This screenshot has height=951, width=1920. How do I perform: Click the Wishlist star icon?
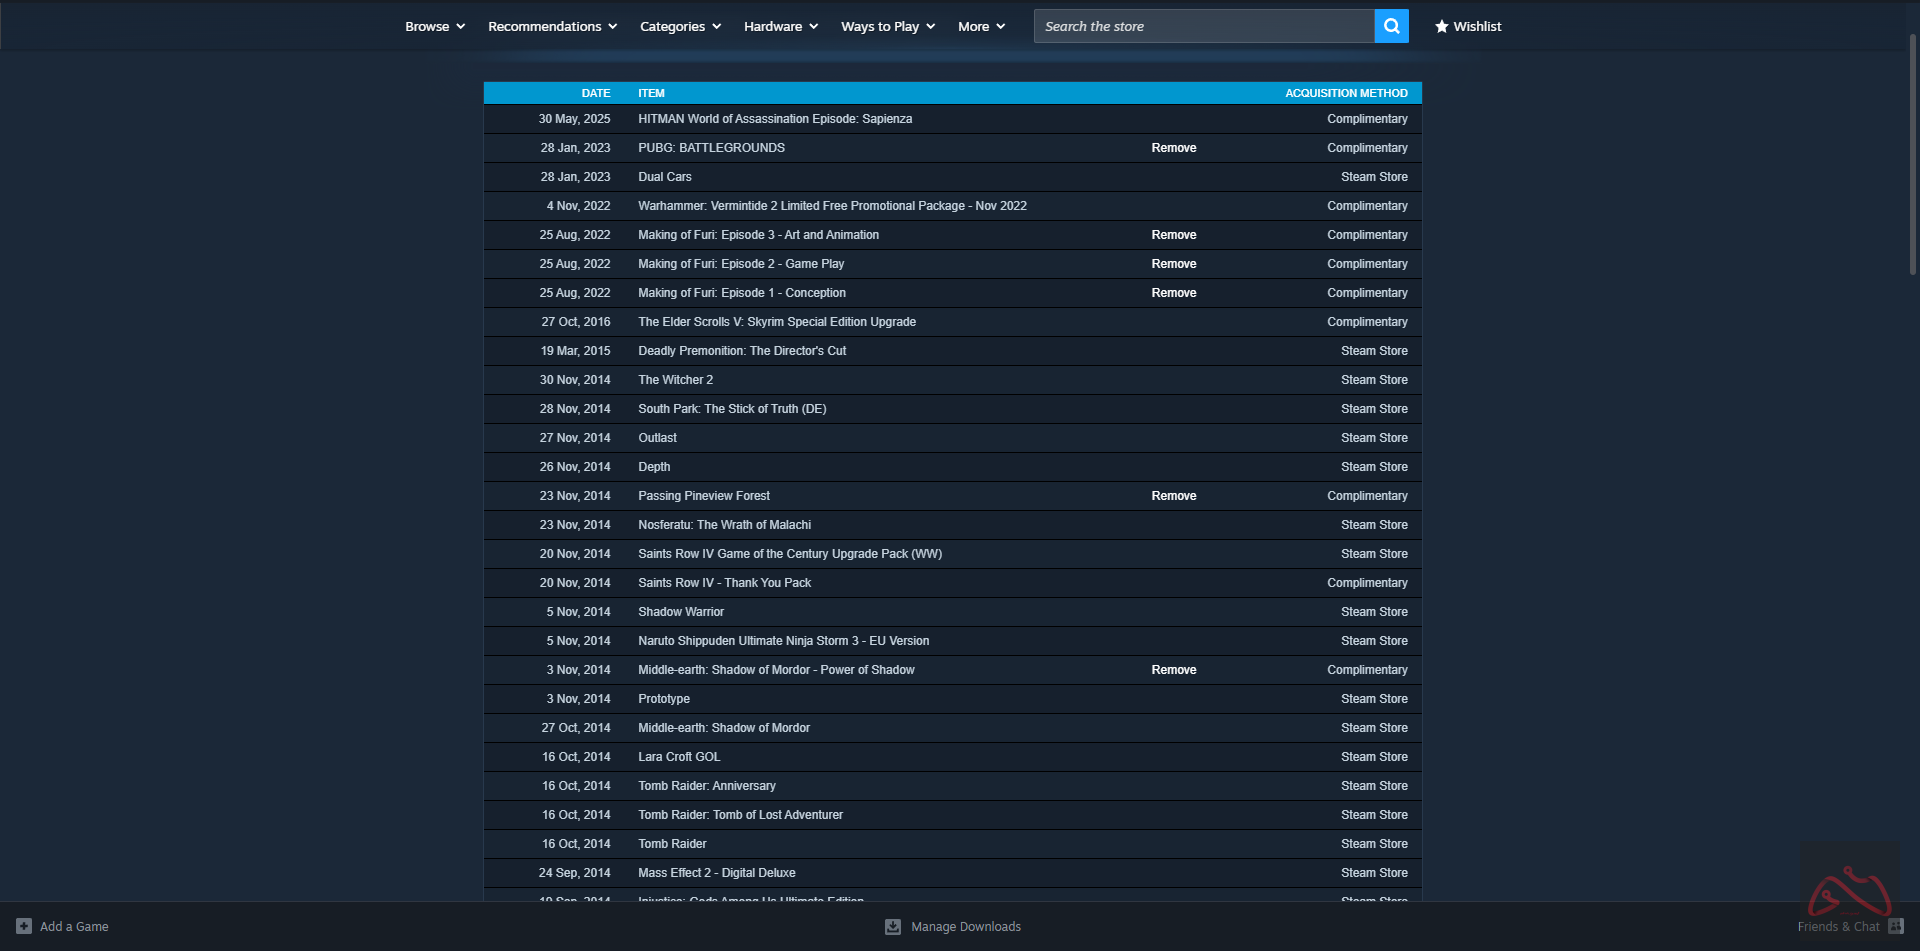(x=1441, y=26)
